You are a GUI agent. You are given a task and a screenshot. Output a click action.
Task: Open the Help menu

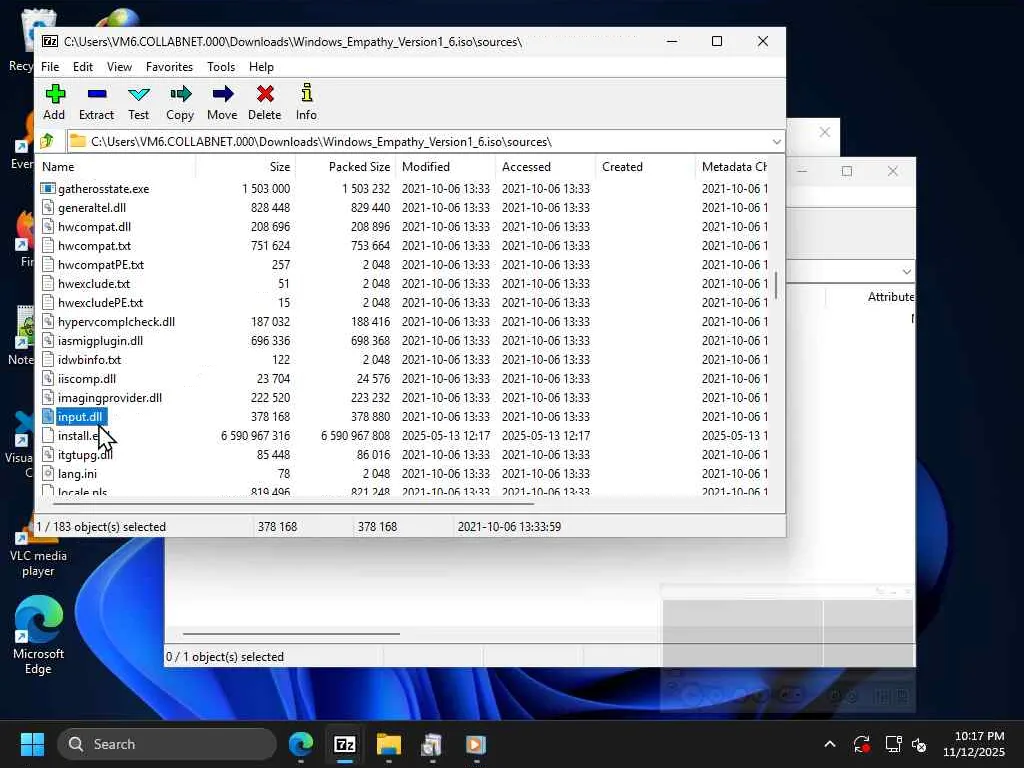(261, 67)
